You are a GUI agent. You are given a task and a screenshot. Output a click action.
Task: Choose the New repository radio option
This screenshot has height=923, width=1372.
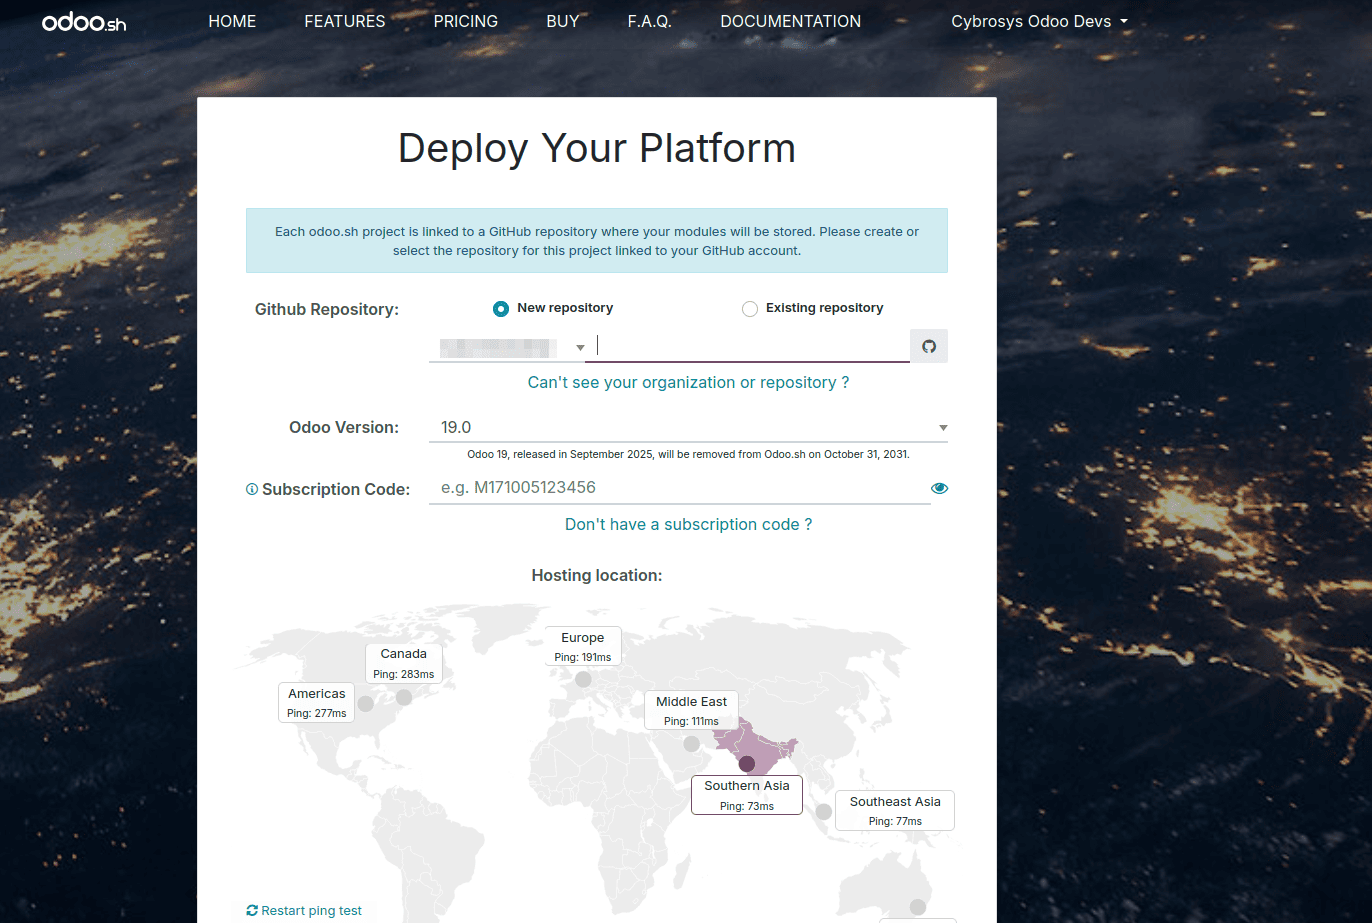[501, 309]
